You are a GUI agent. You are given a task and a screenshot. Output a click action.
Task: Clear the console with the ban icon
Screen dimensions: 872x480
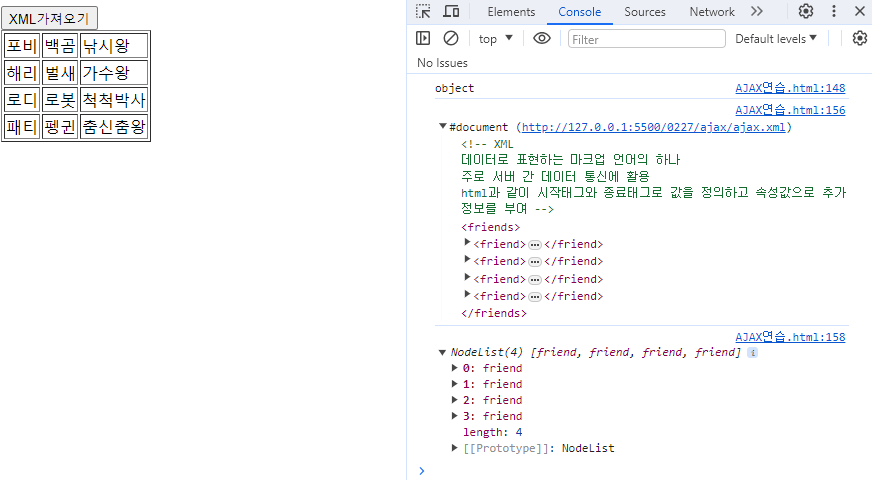point(451,38)
